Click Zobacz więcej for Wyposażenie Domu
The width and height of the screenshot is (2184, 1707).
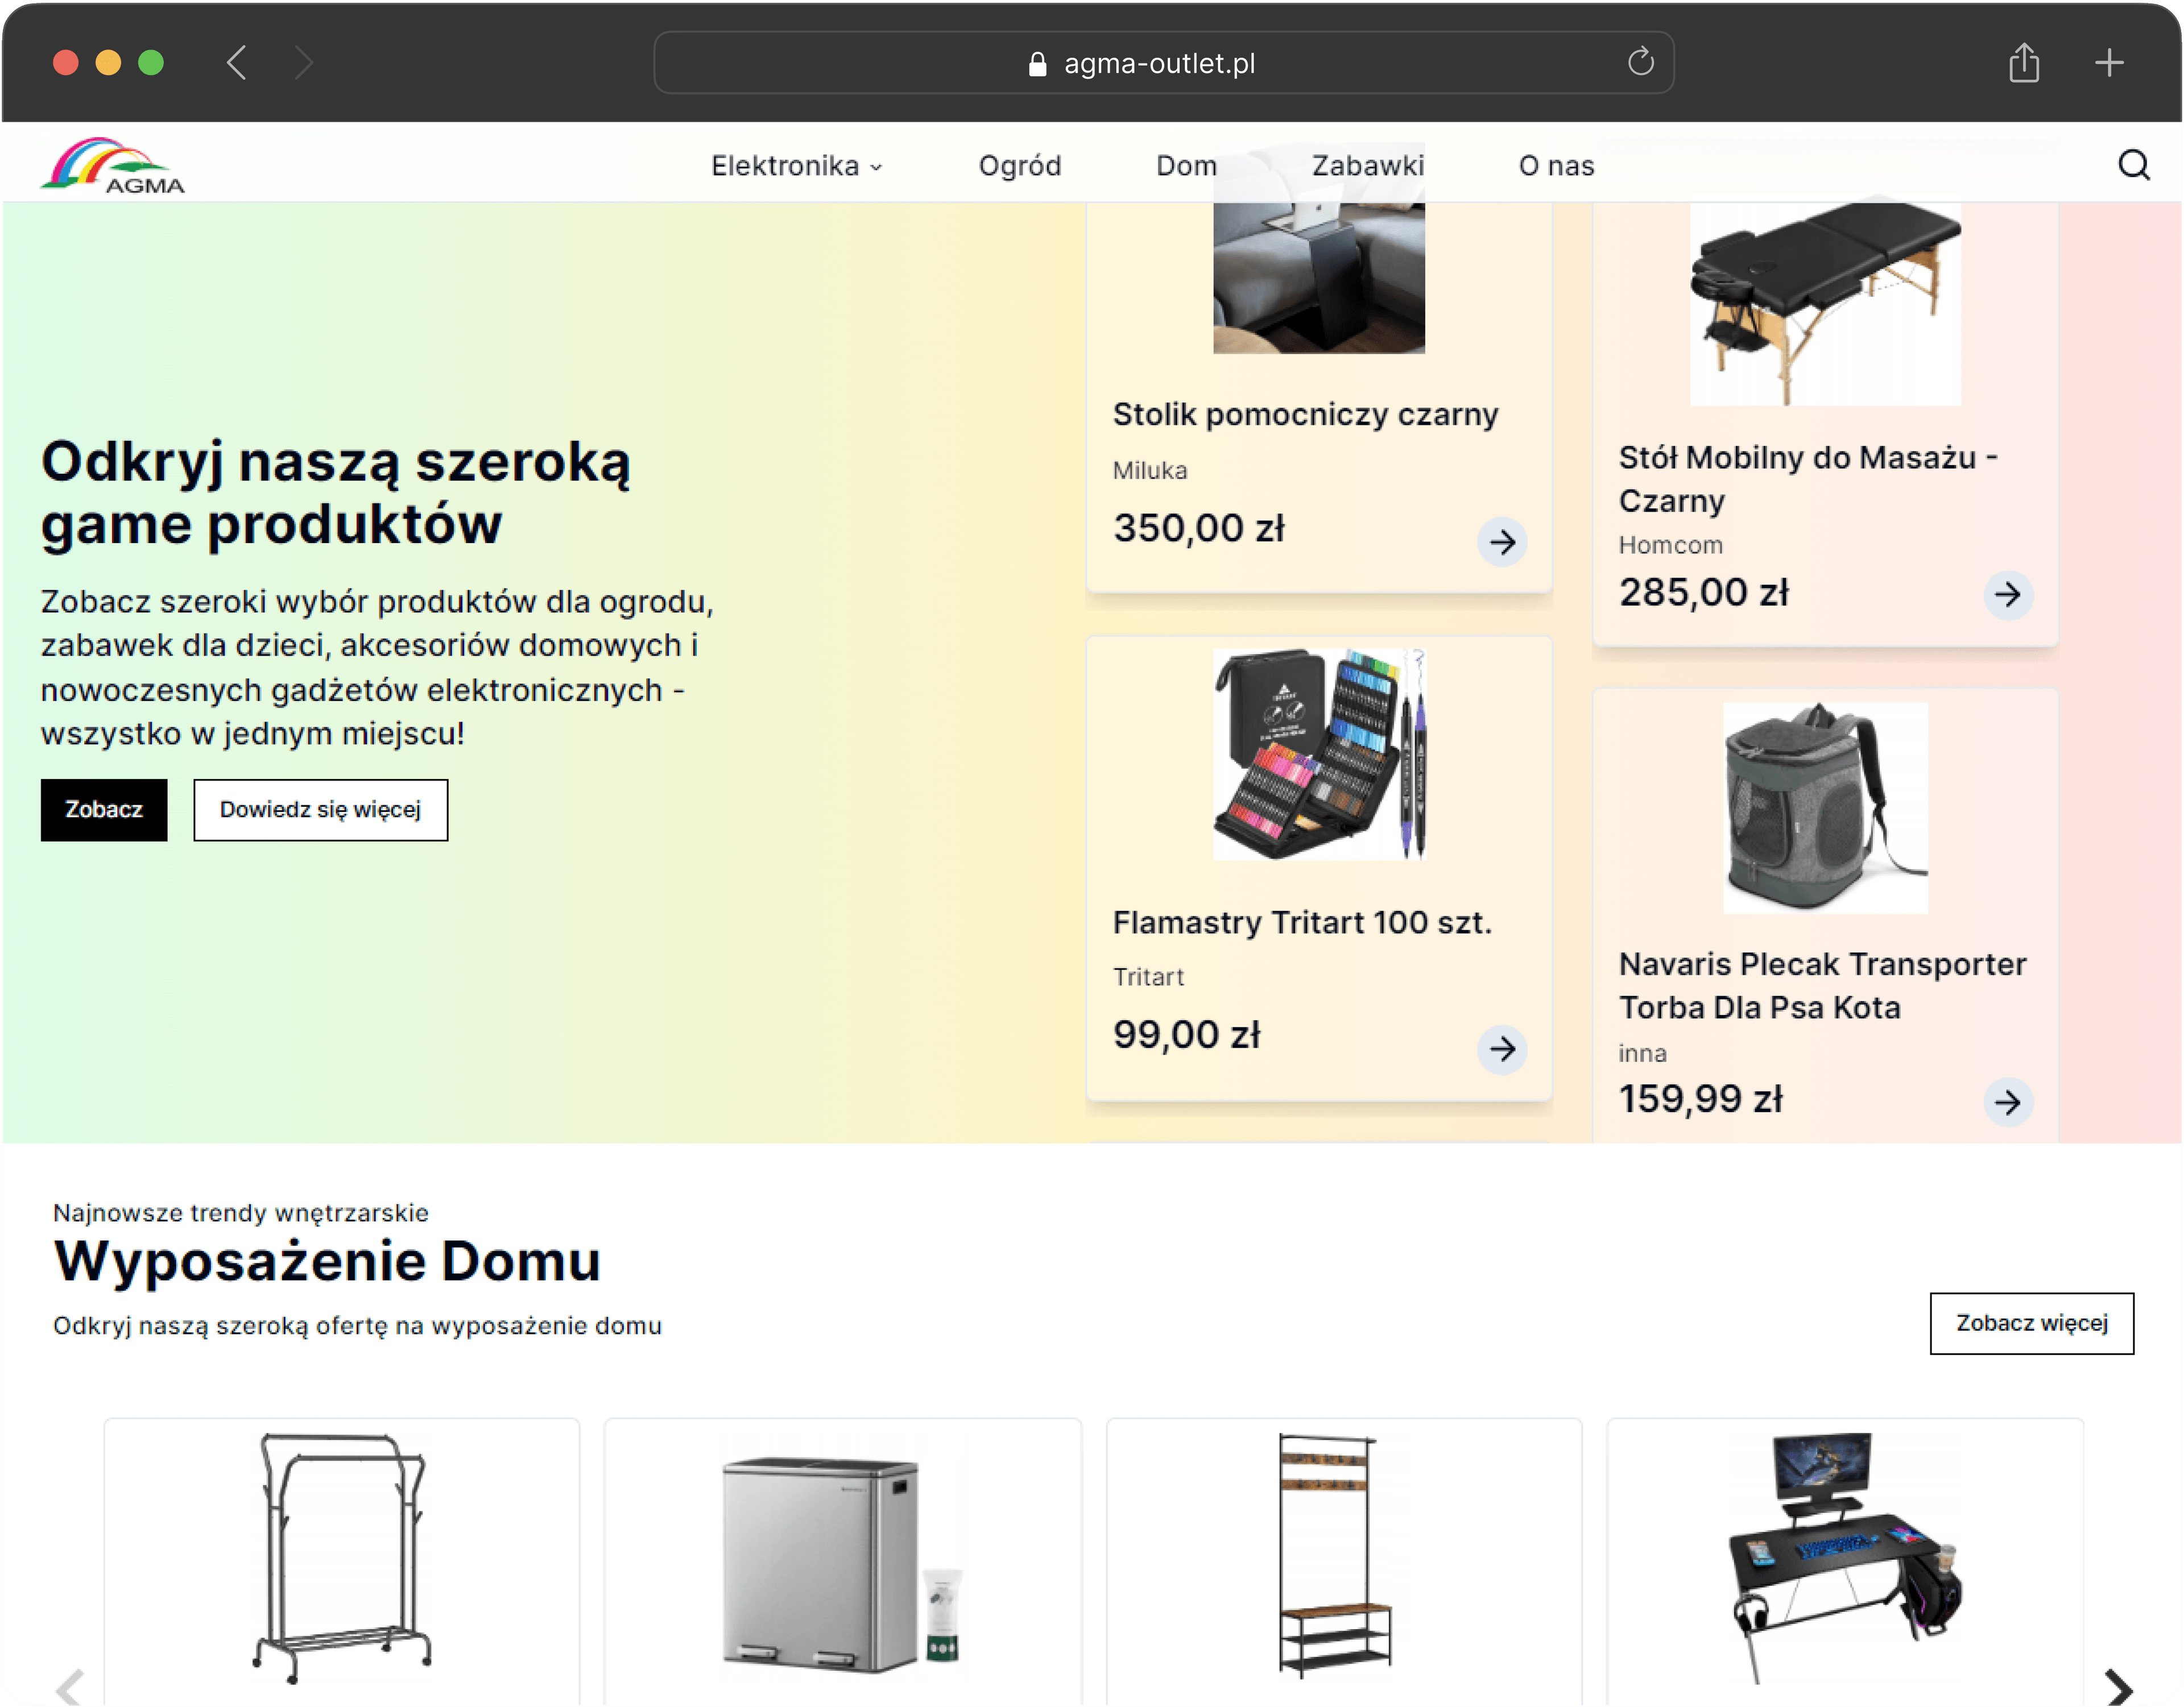[x=2031, y=1322]
